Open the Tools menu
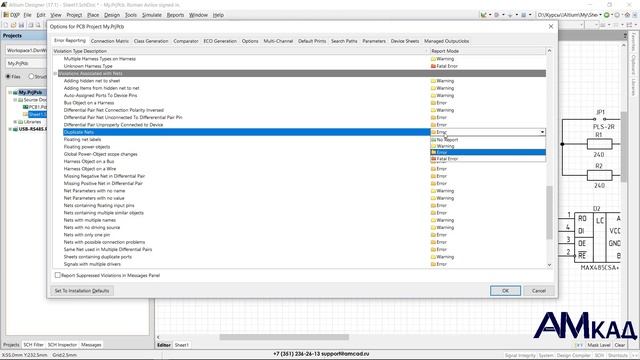The image size is (640, 360). click(x=131, y=15)
